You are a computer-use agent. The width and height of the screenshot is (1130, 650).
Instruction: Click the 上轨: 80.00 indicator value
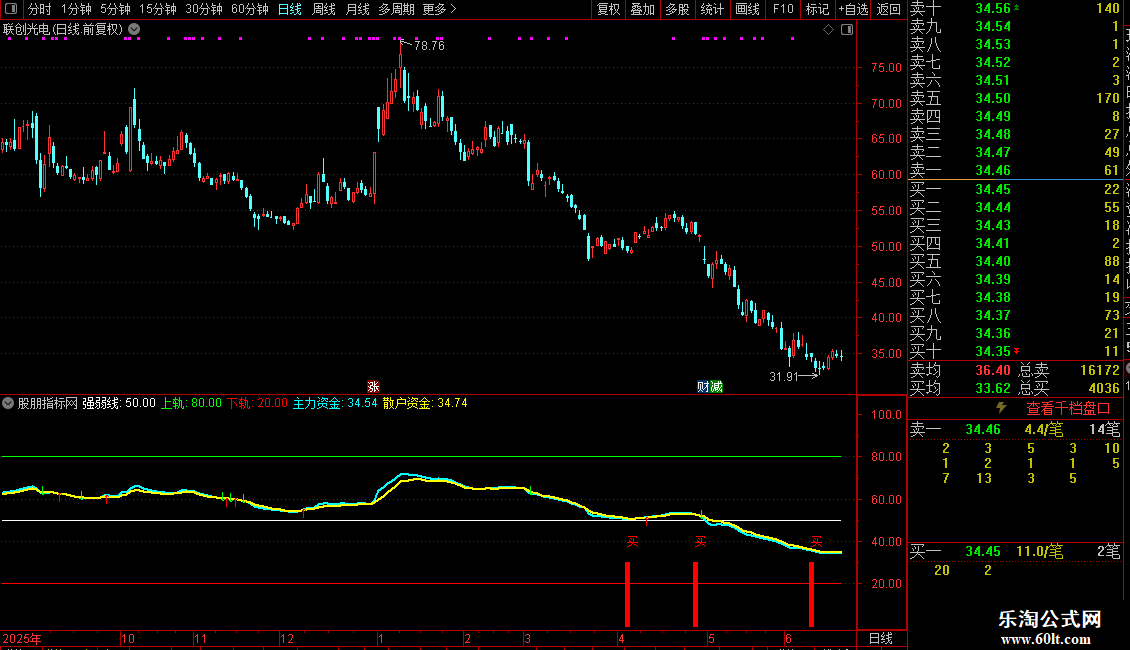point(191,403)
